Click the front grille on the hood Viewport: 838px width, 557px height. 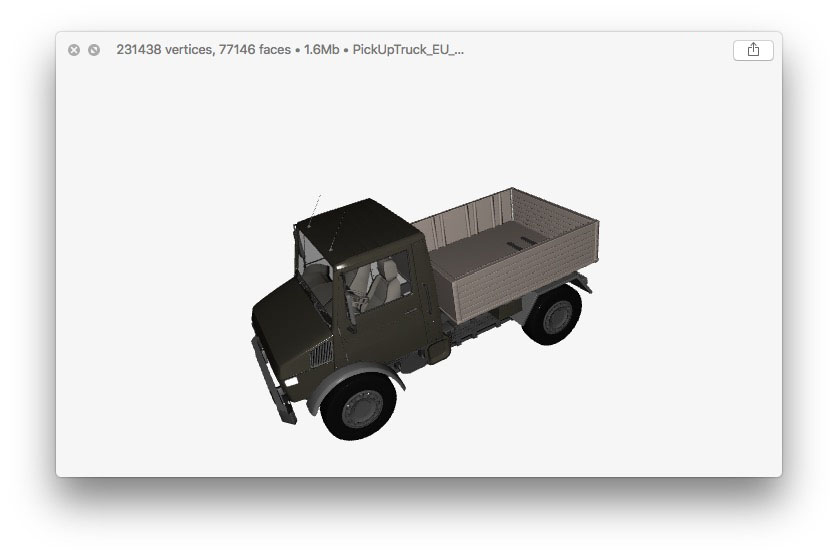pos(320,354)
